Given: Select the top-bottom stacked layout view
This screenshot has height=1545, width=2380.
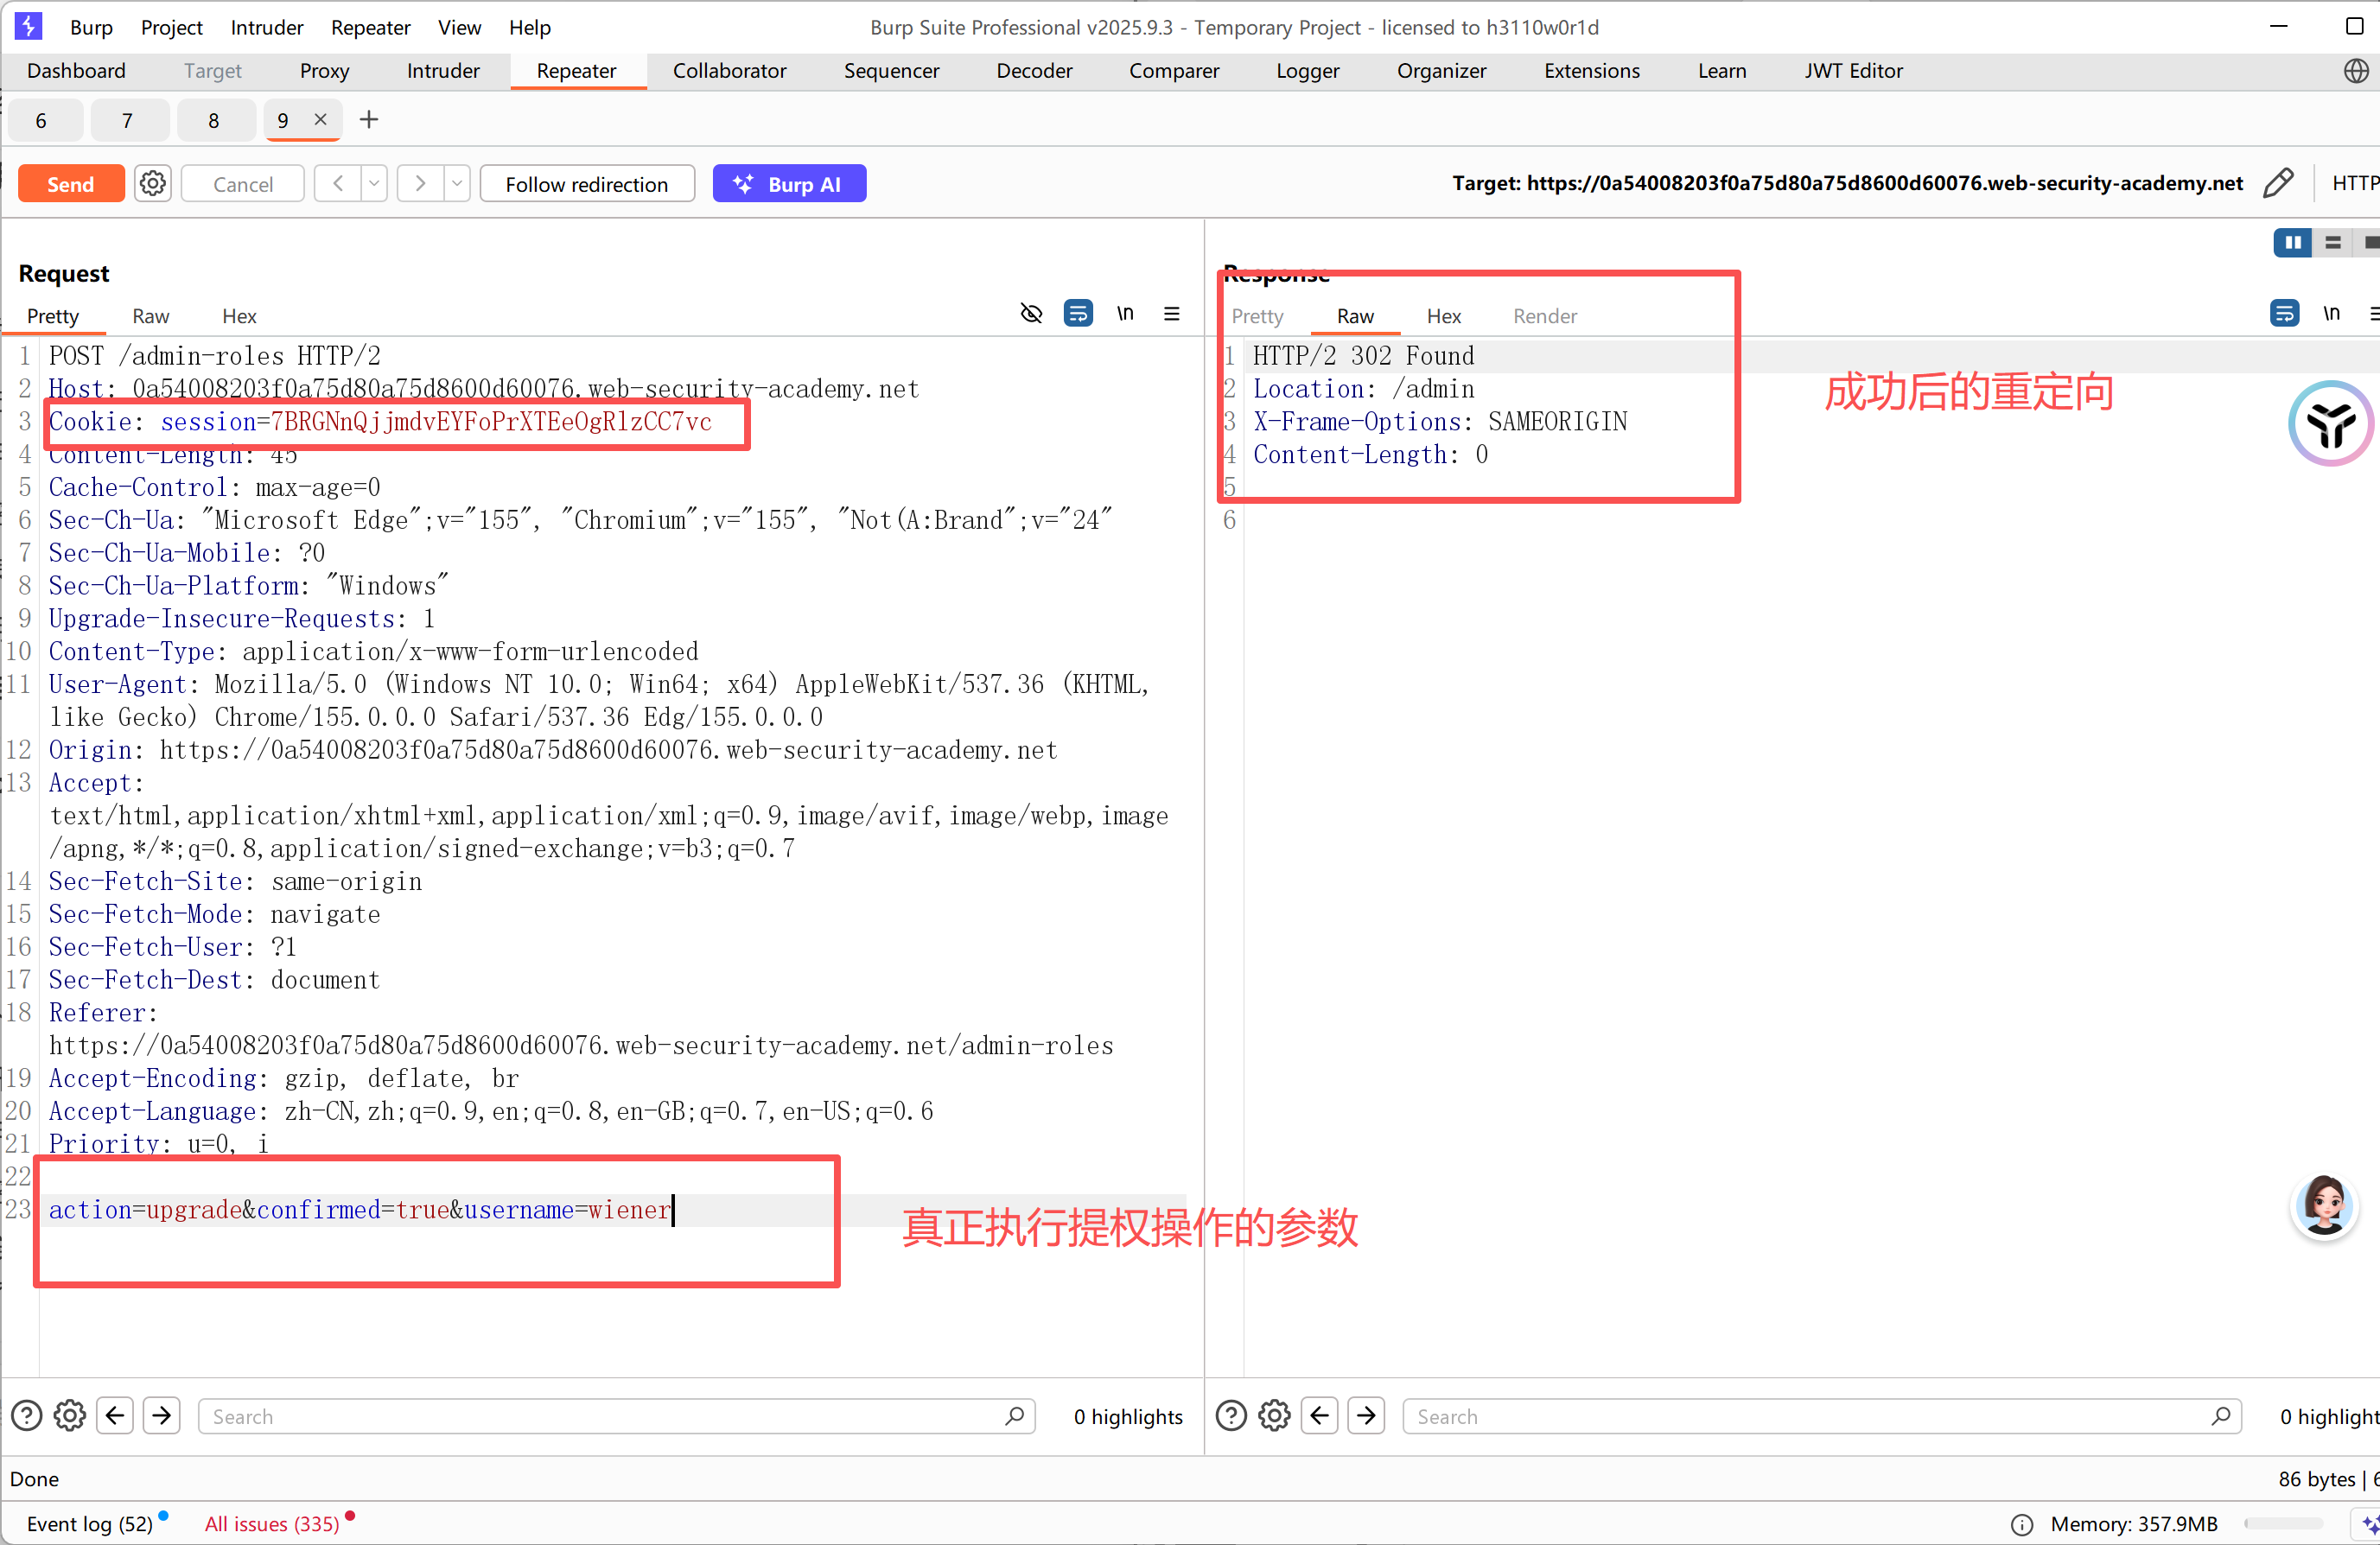Looking at the screenshot, I should [2333, 242].
